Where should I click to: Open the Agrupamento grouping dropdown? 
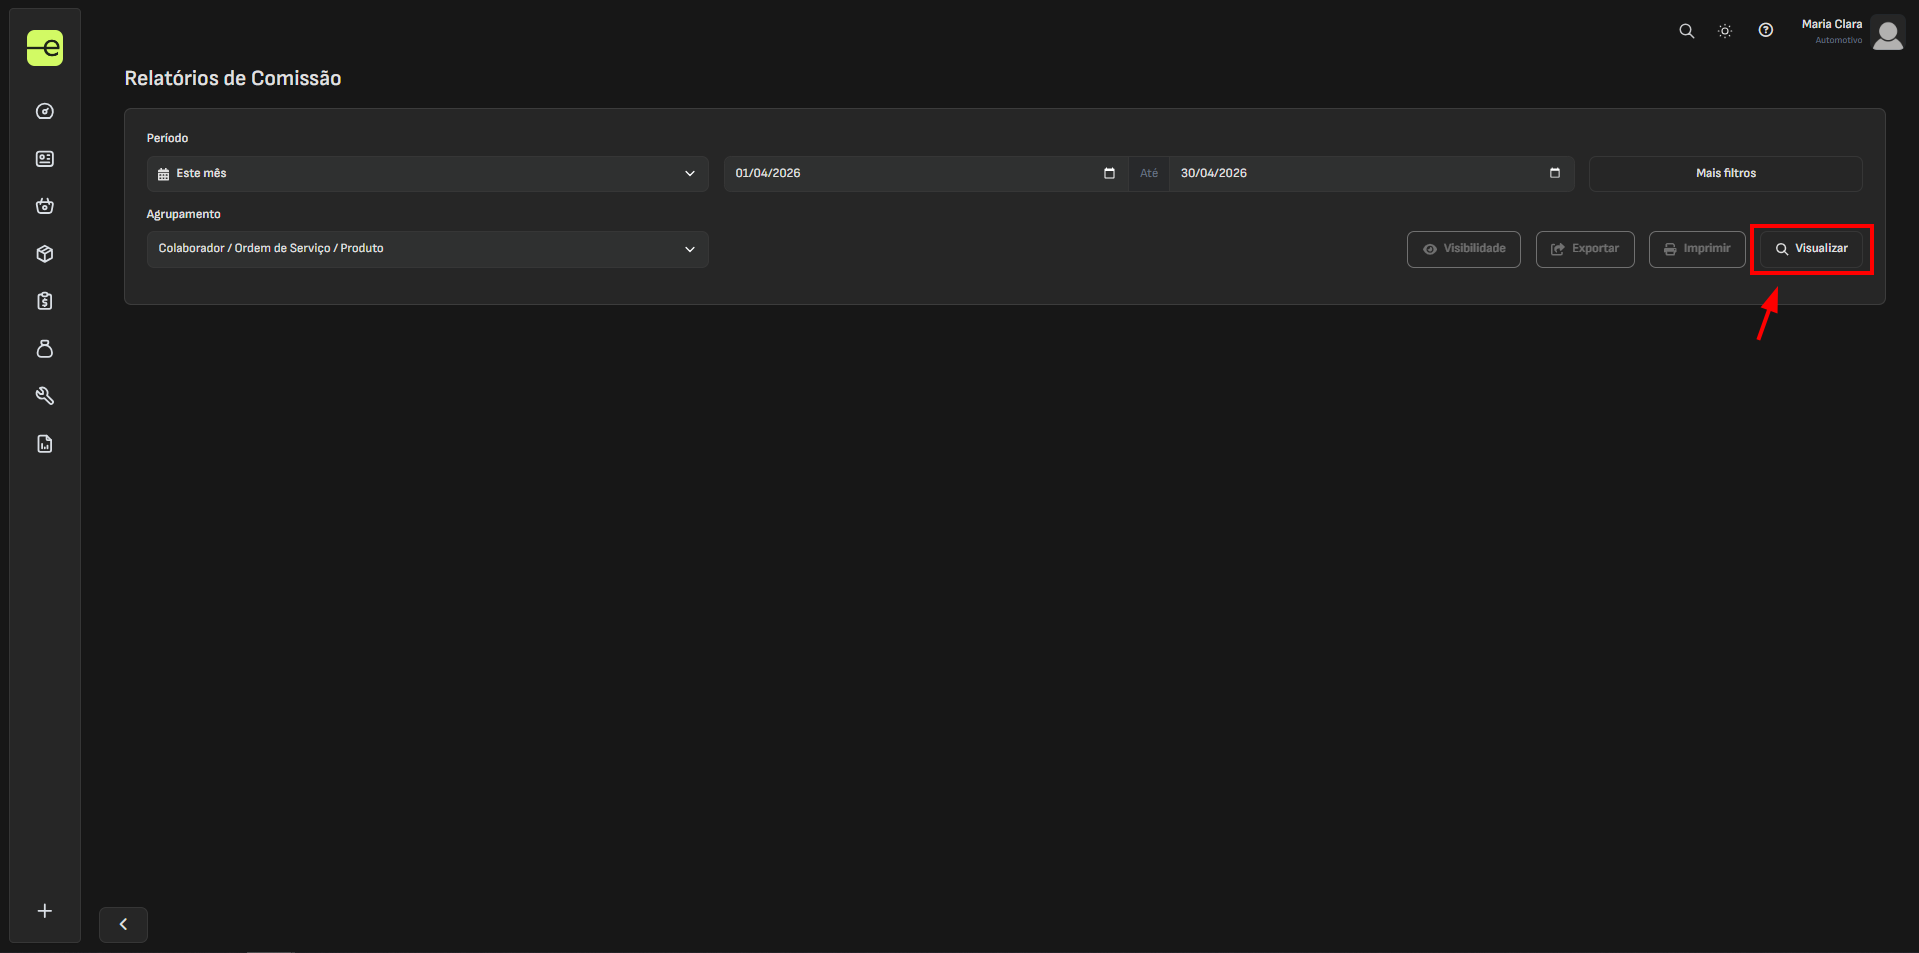427,249
